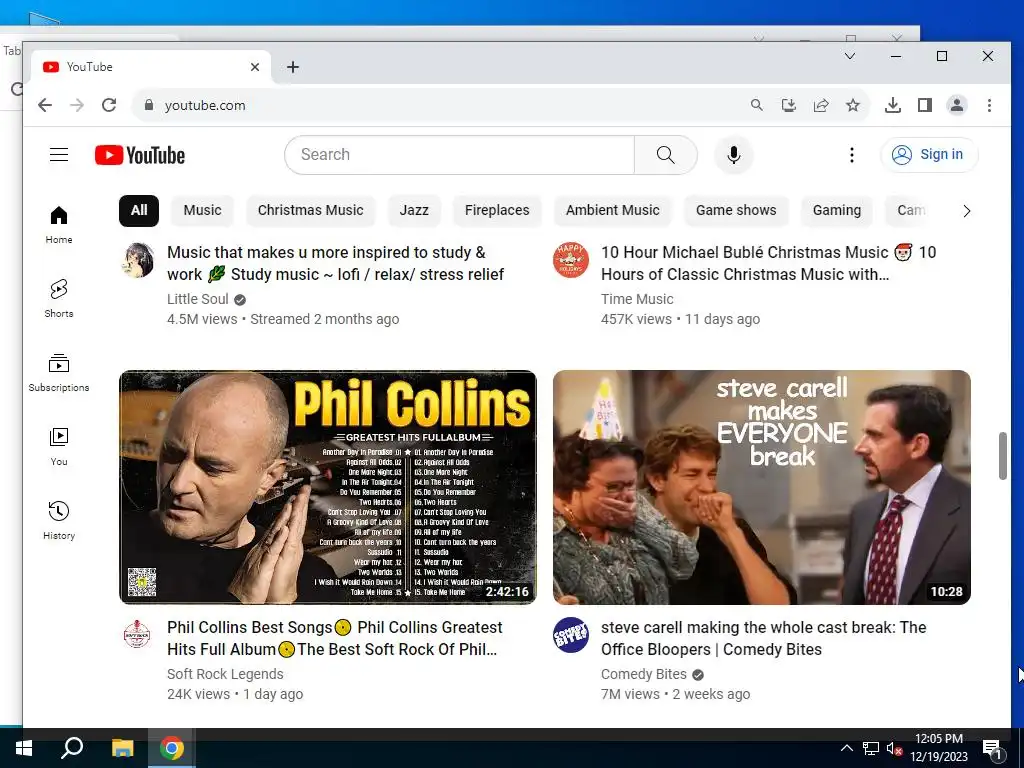Open Chrome's three-dot menu

click(989, 105)
